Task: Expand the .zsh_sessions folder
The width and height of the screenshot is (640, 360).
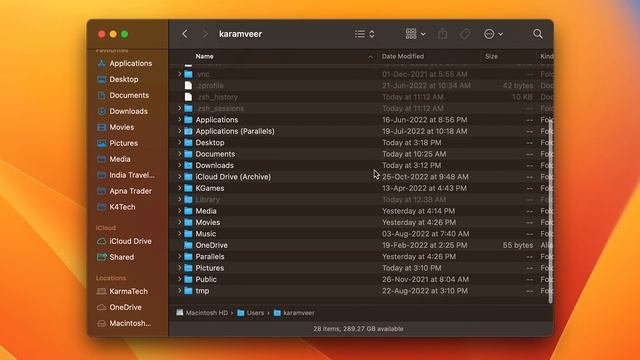Action: [x=179, y=108]
